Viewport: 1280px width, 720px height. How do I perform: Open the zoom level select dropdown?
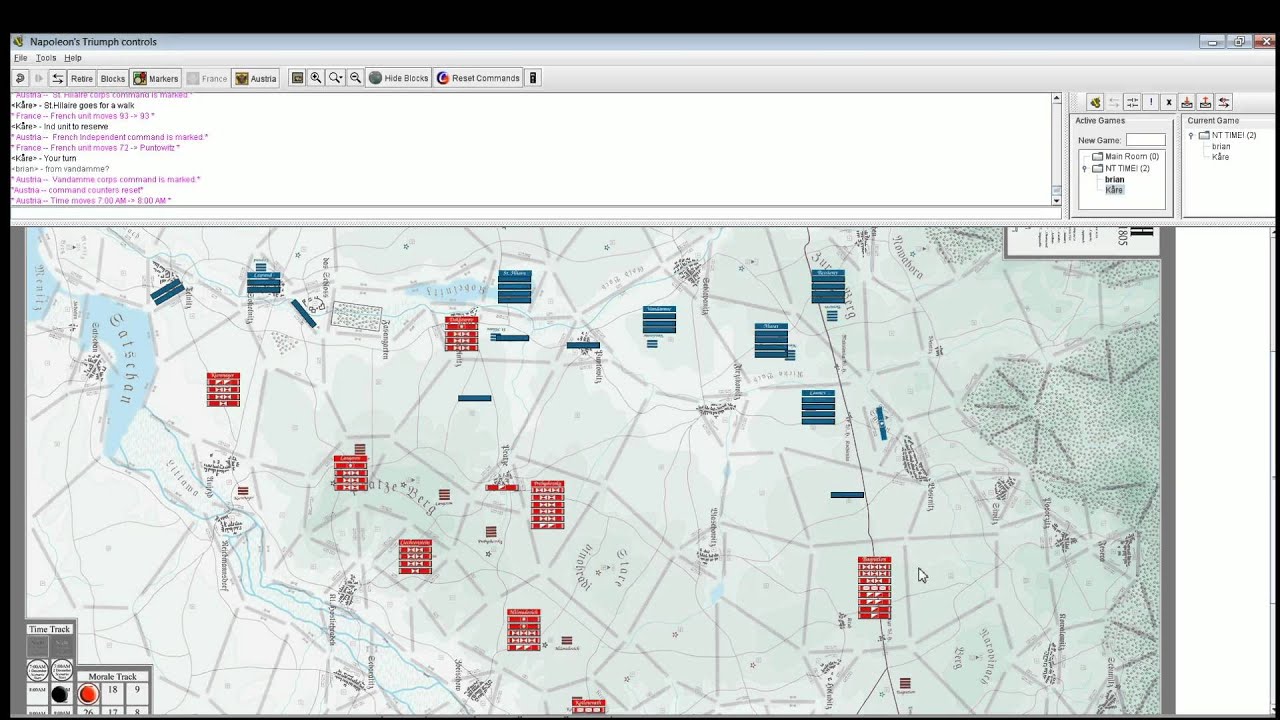(336, 78)
